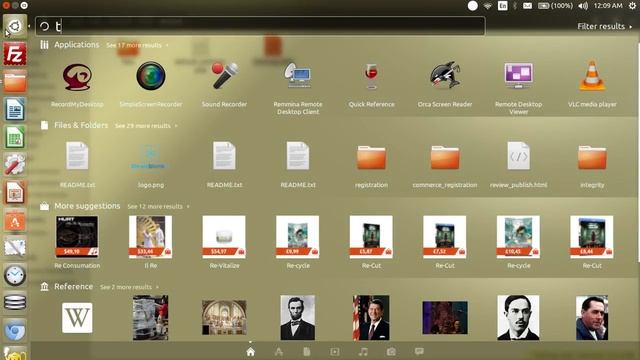Open the logo.png file

[x=151, y=157]
